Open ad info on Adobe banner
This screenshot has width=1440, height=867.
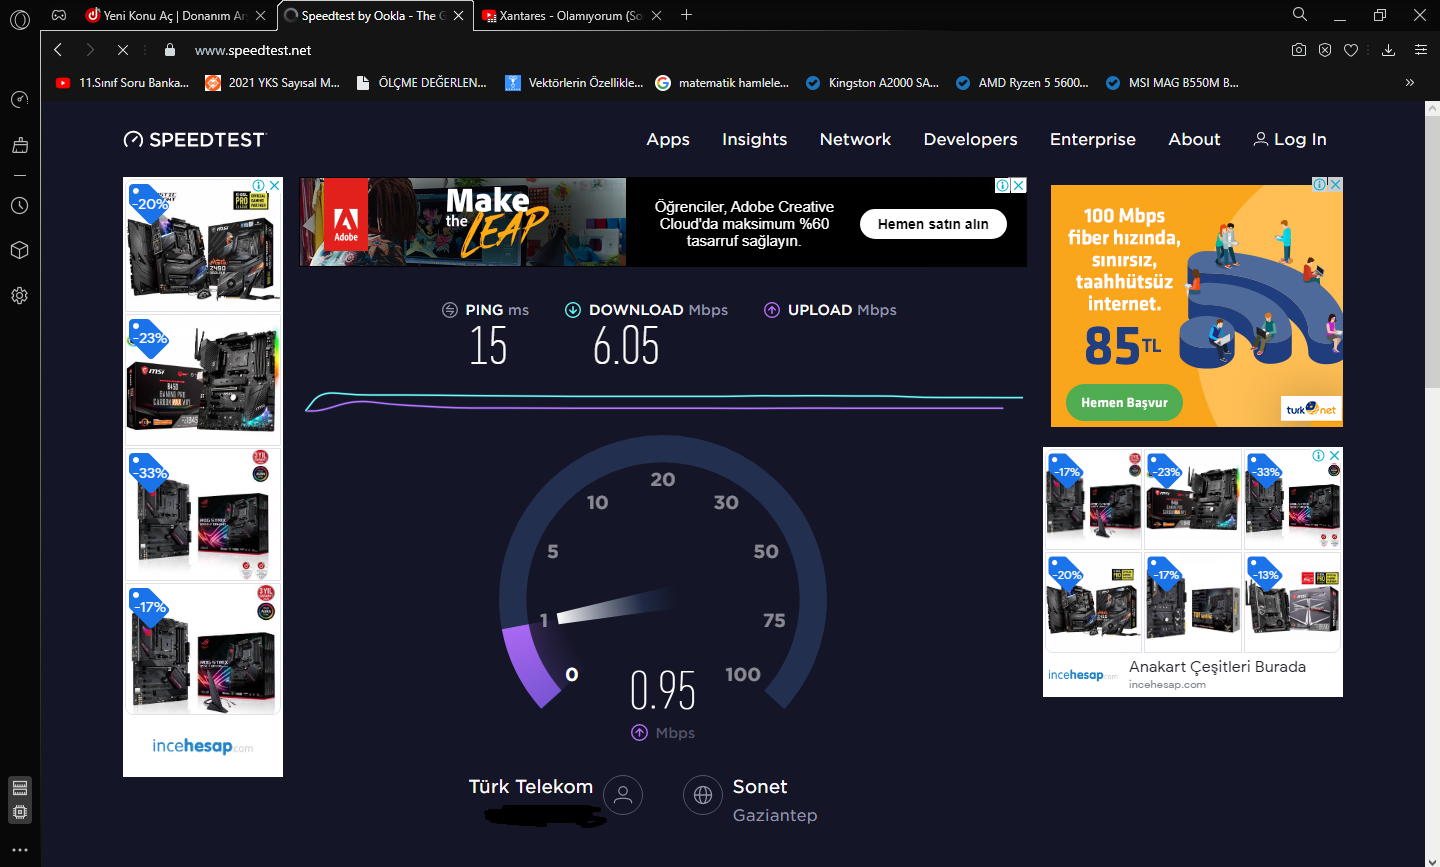pos(1002,185)
